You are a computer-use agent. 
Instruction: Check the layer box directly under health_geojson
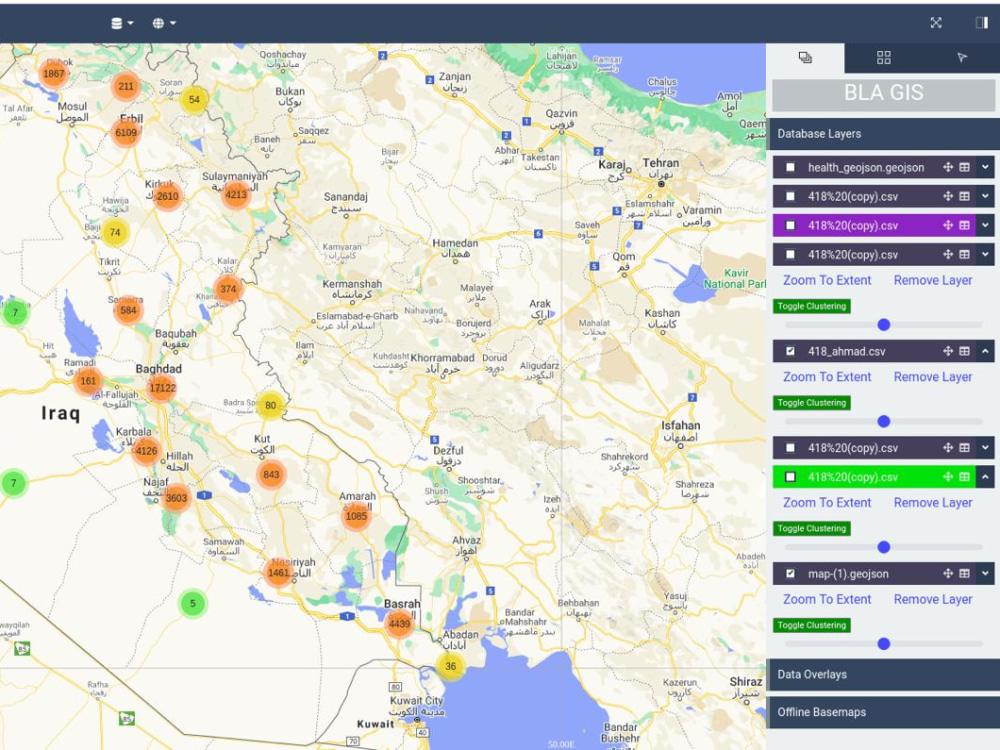[x=790, y=196]
